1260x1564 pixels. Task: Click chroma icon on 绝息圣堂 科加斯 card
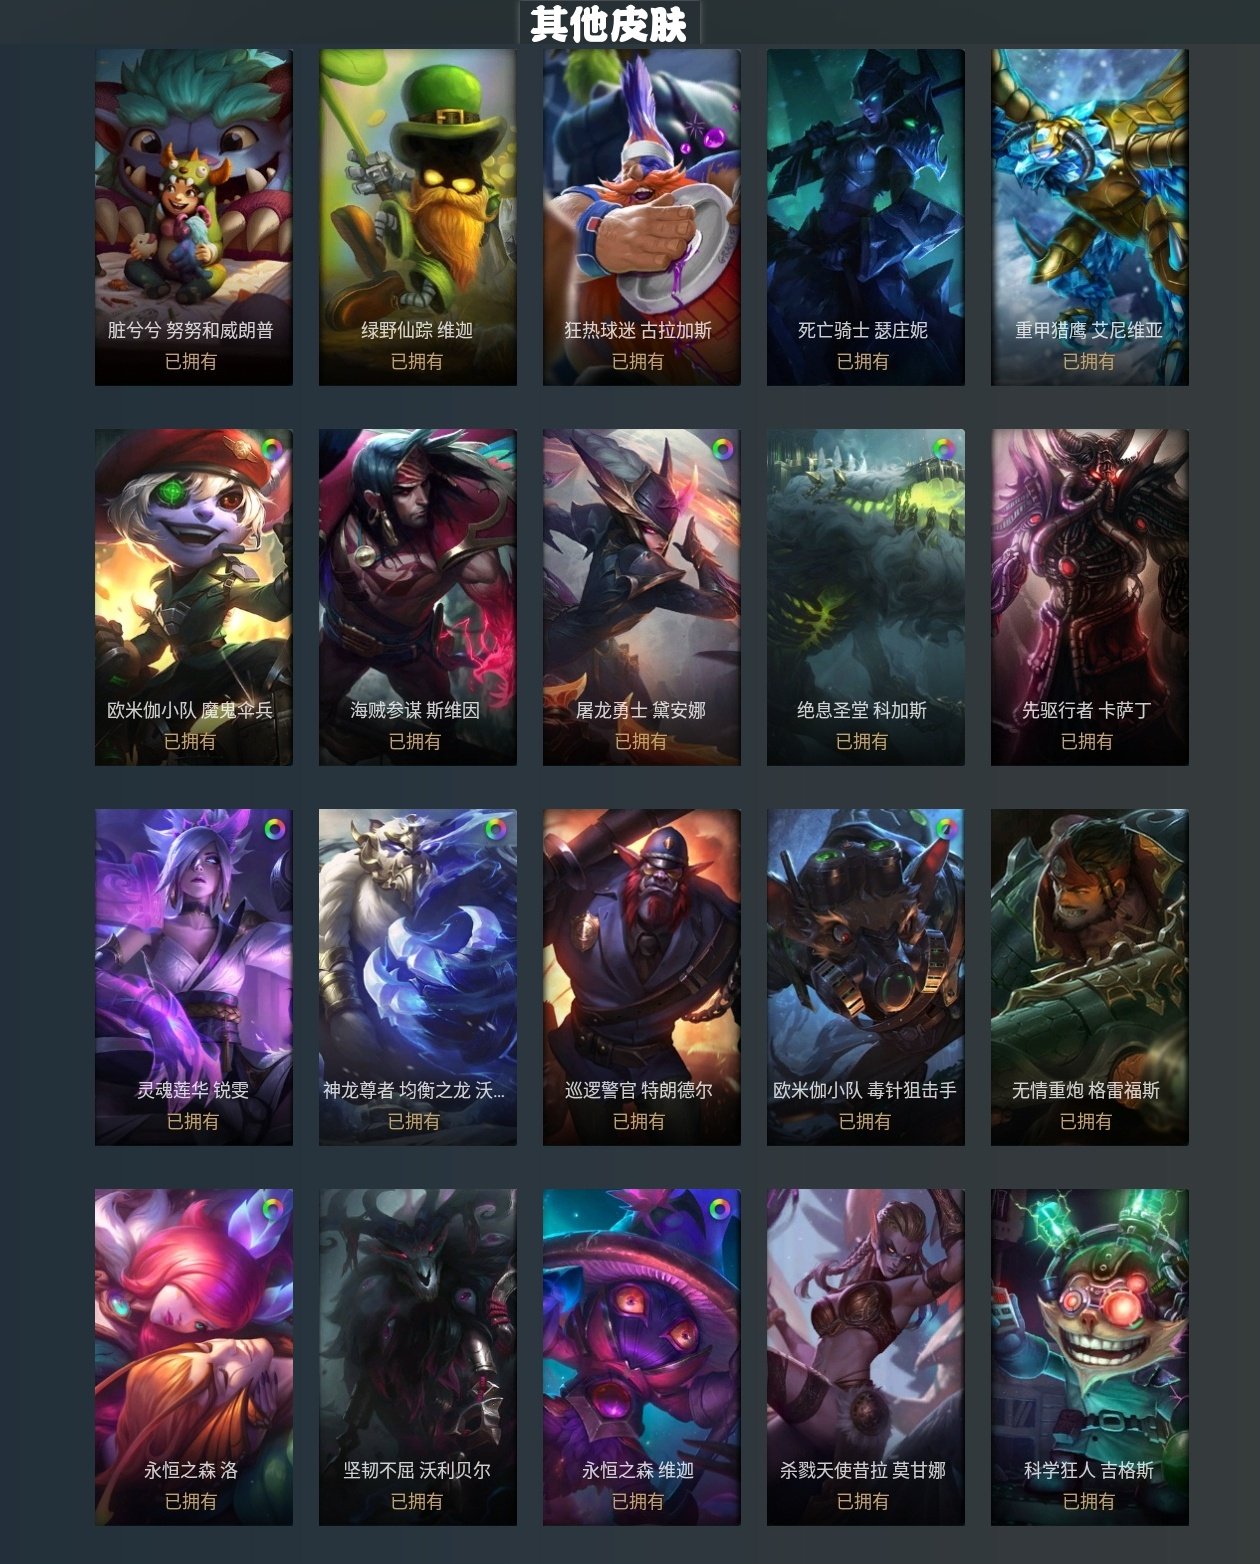coord(944,448)
